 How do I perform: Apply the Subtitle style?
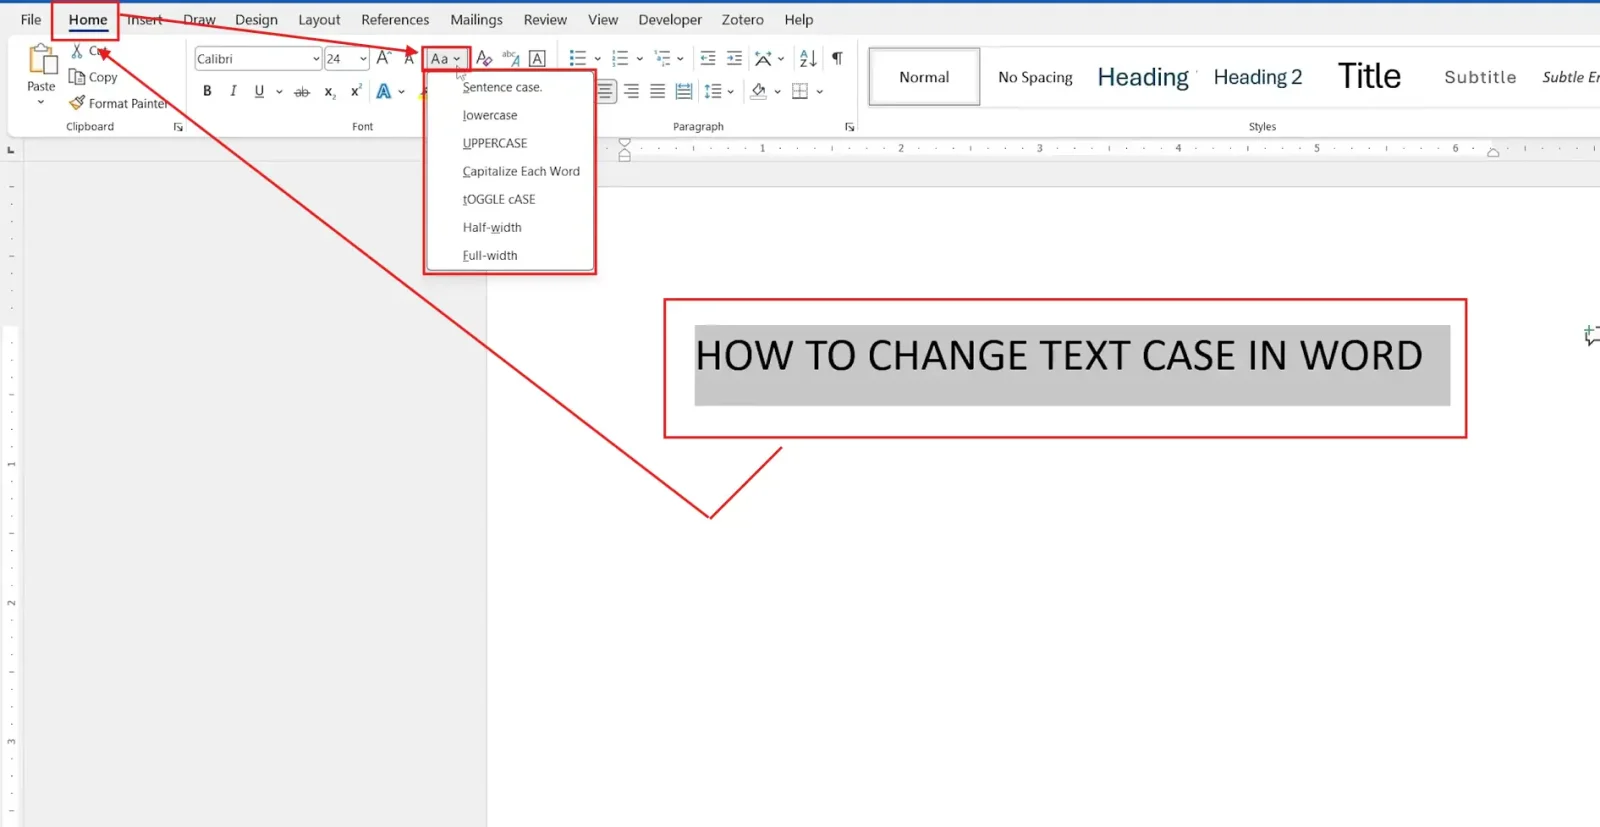tap(1480, 77)
